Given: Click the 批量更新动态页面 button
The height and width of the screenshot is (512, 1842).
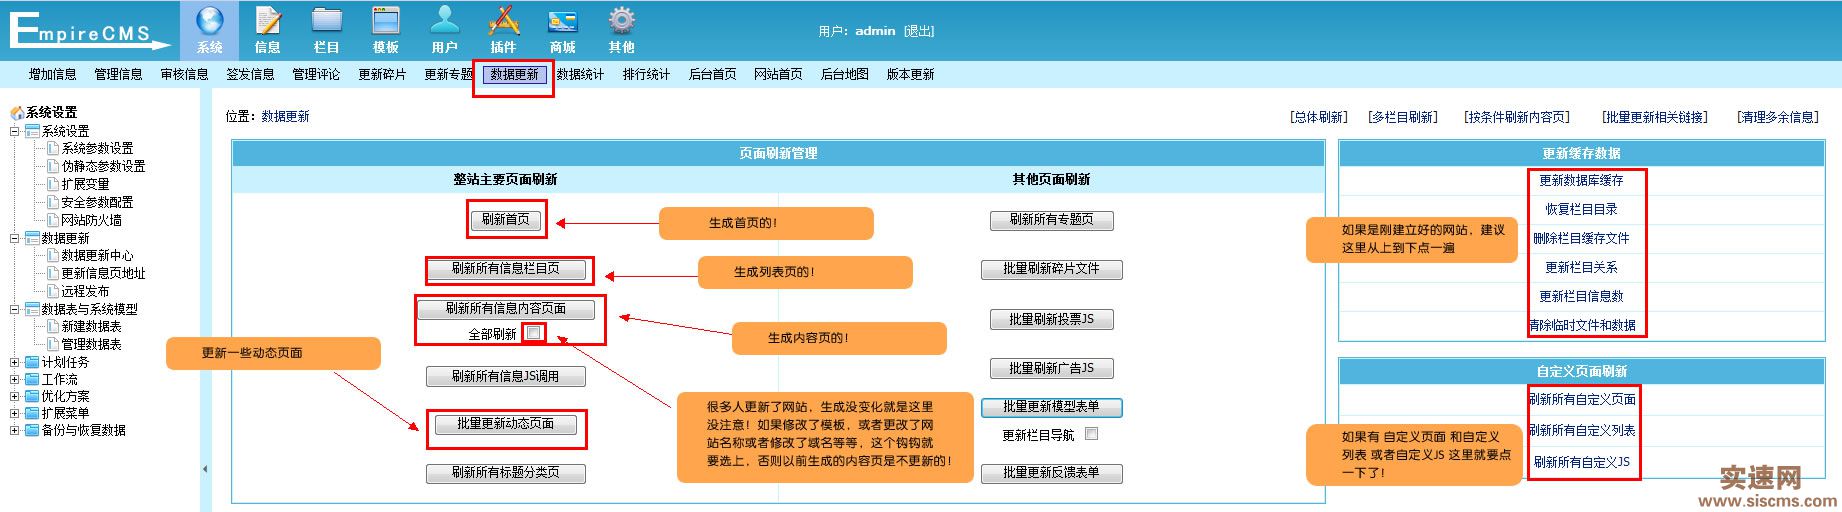Looking at the screenshot, I should (506, 424).
